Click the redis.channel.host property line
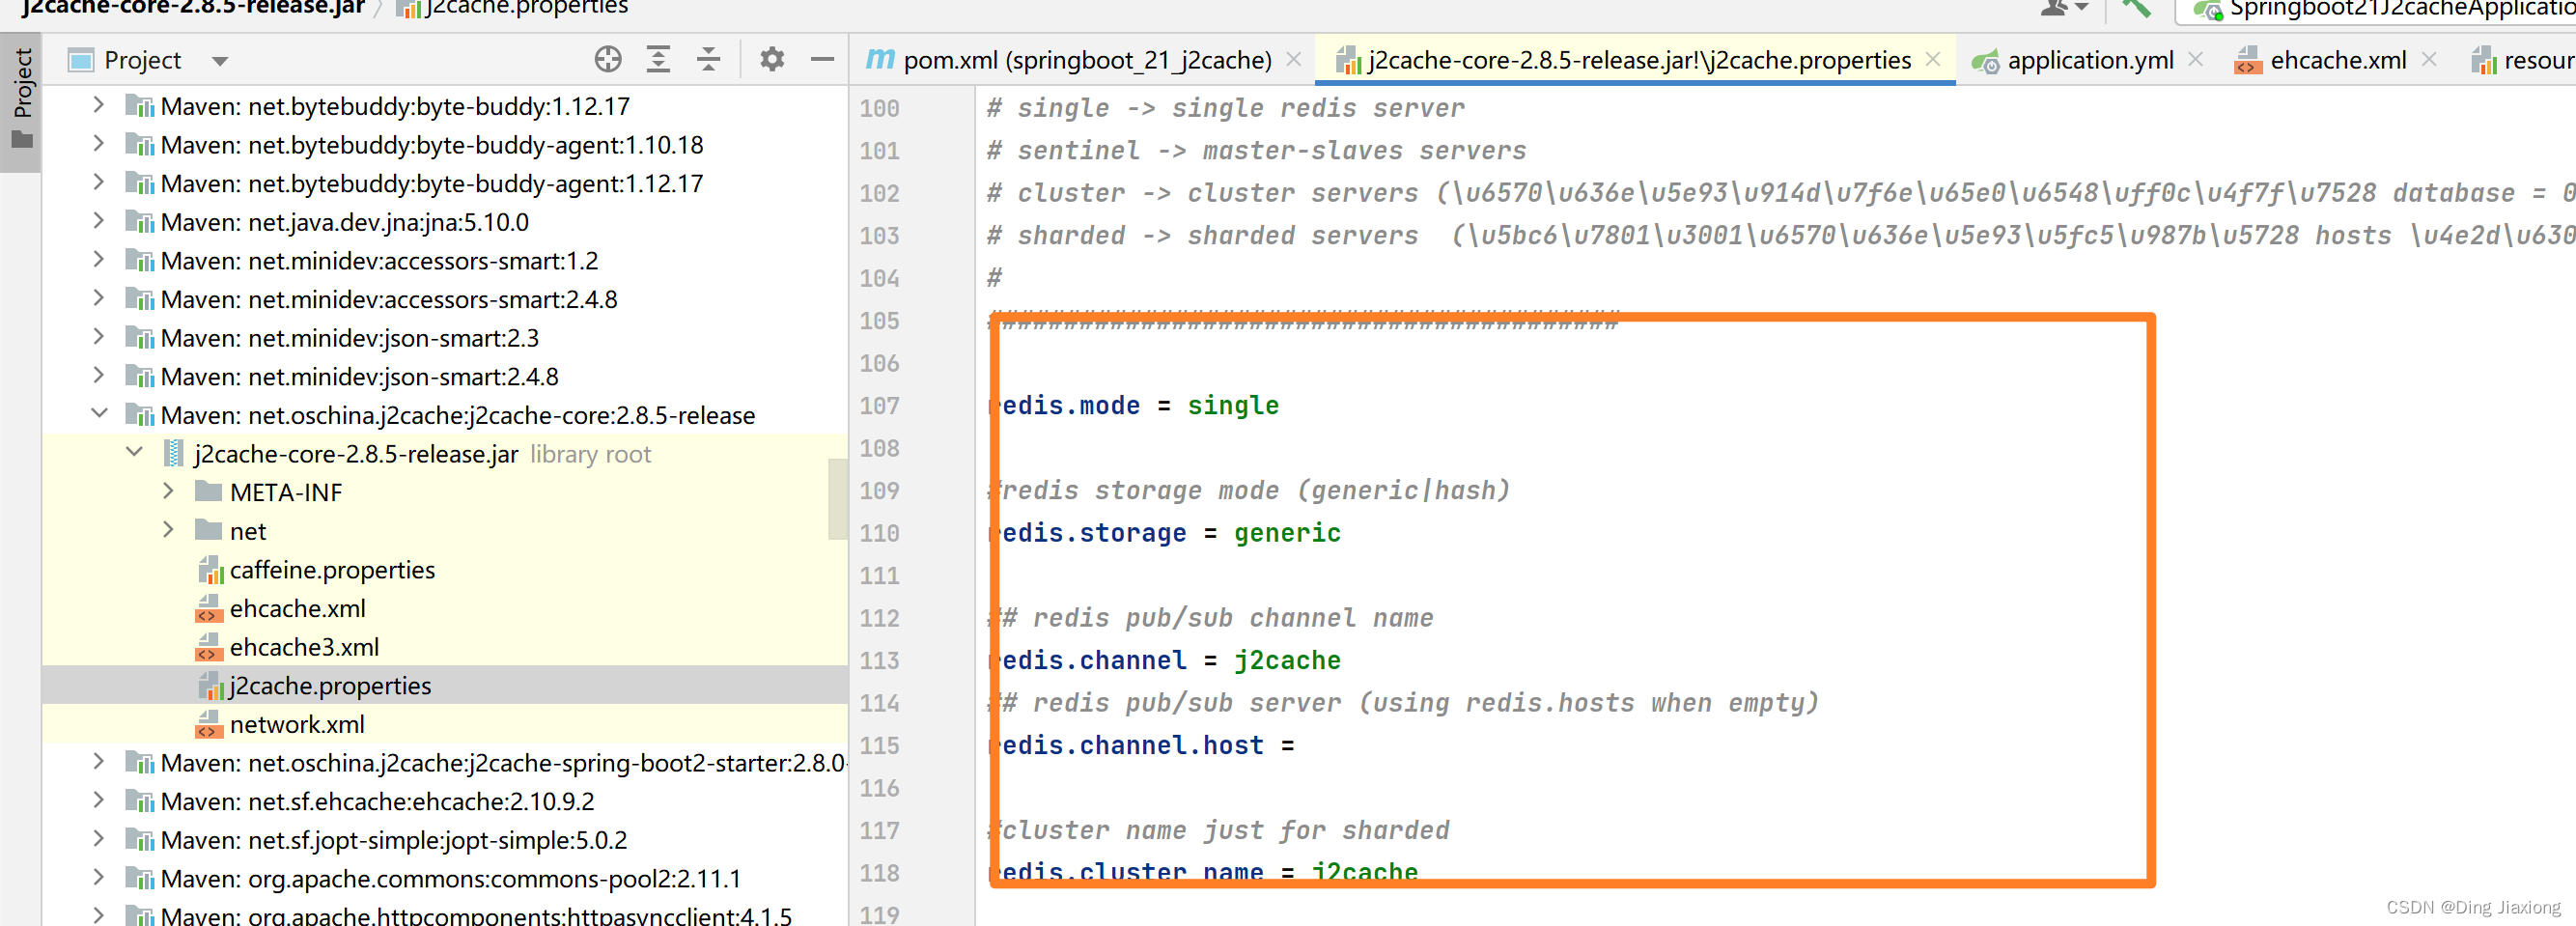Screen dimensions: 2576x926 point(1140,746)
